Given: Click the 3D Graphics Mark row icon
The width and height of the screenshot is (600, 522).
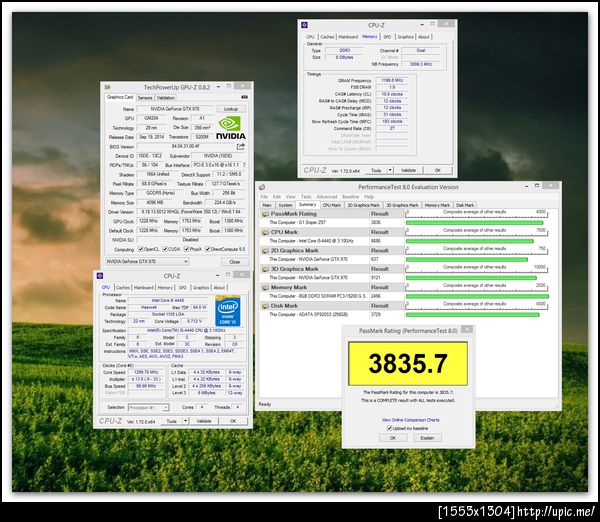Looking at the screenshot, I should click(x=265, y=269).
